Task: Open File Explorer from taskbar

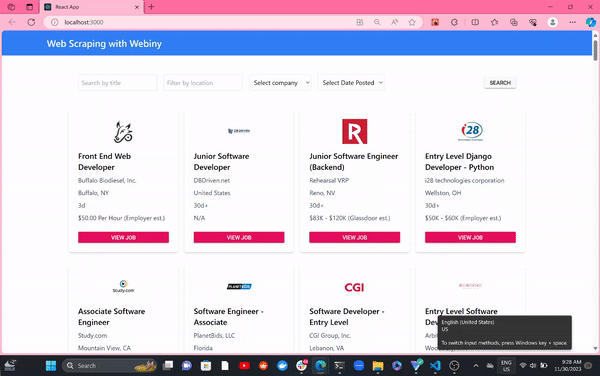Action: [x=378, y=366]
